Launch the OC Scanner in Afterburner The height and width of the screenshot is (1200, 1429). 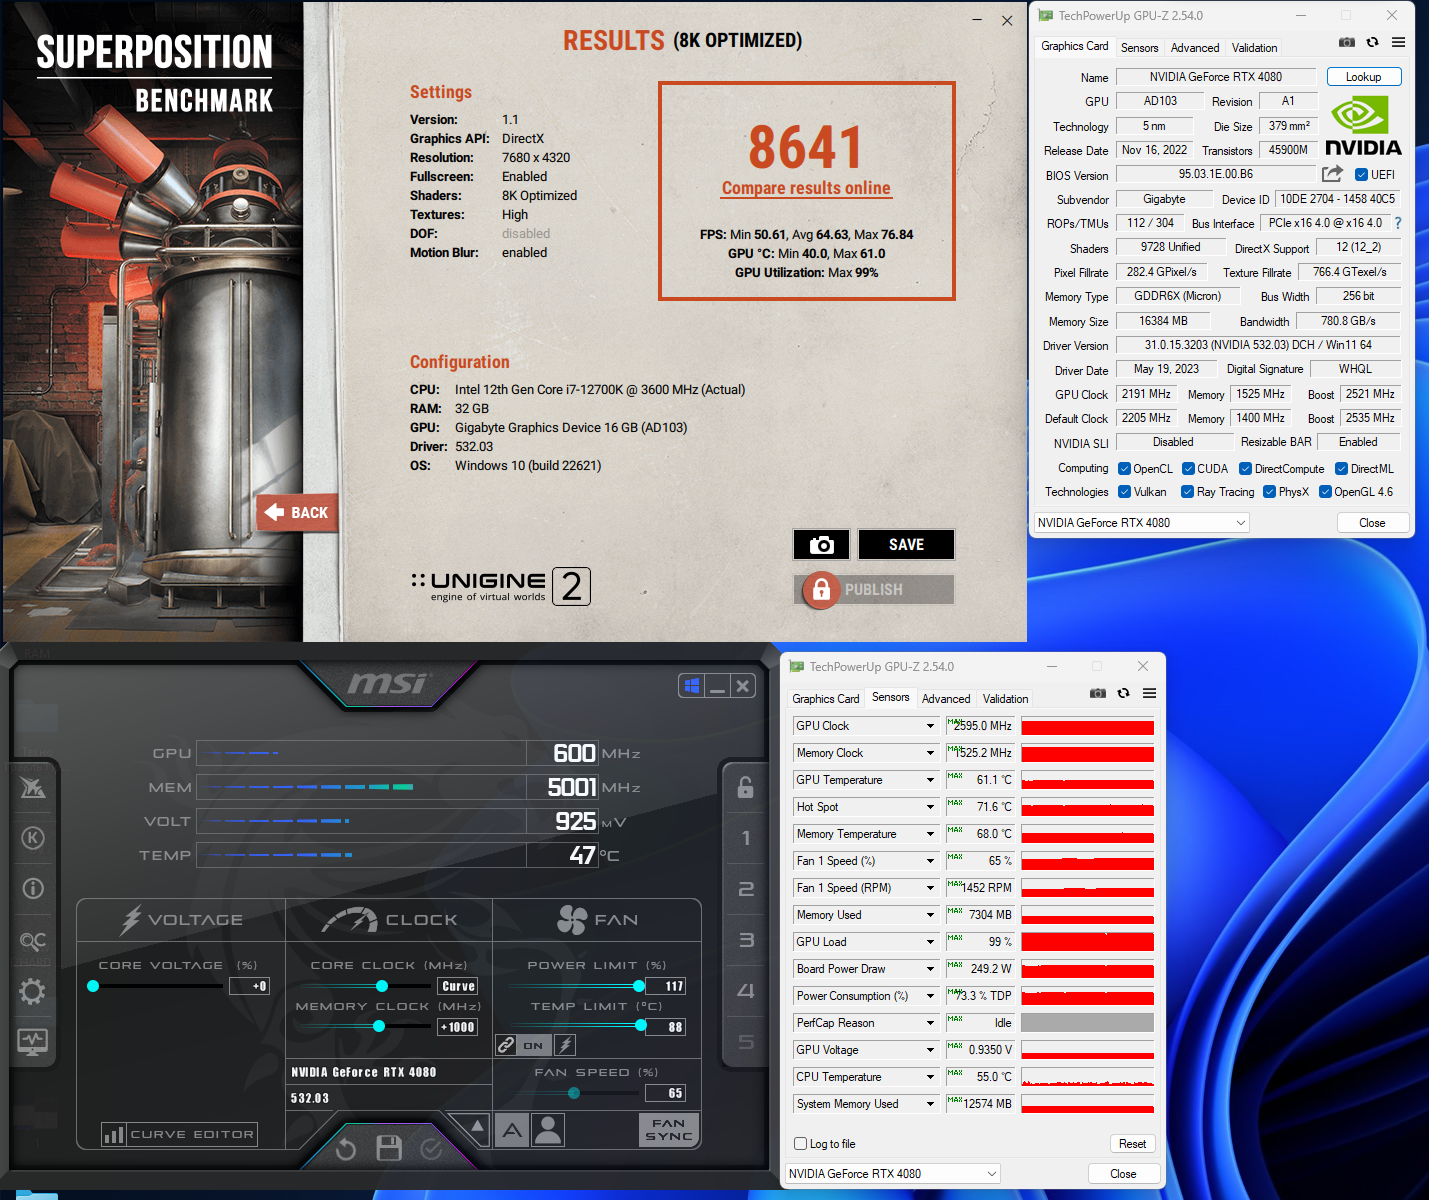pos(33,941)
